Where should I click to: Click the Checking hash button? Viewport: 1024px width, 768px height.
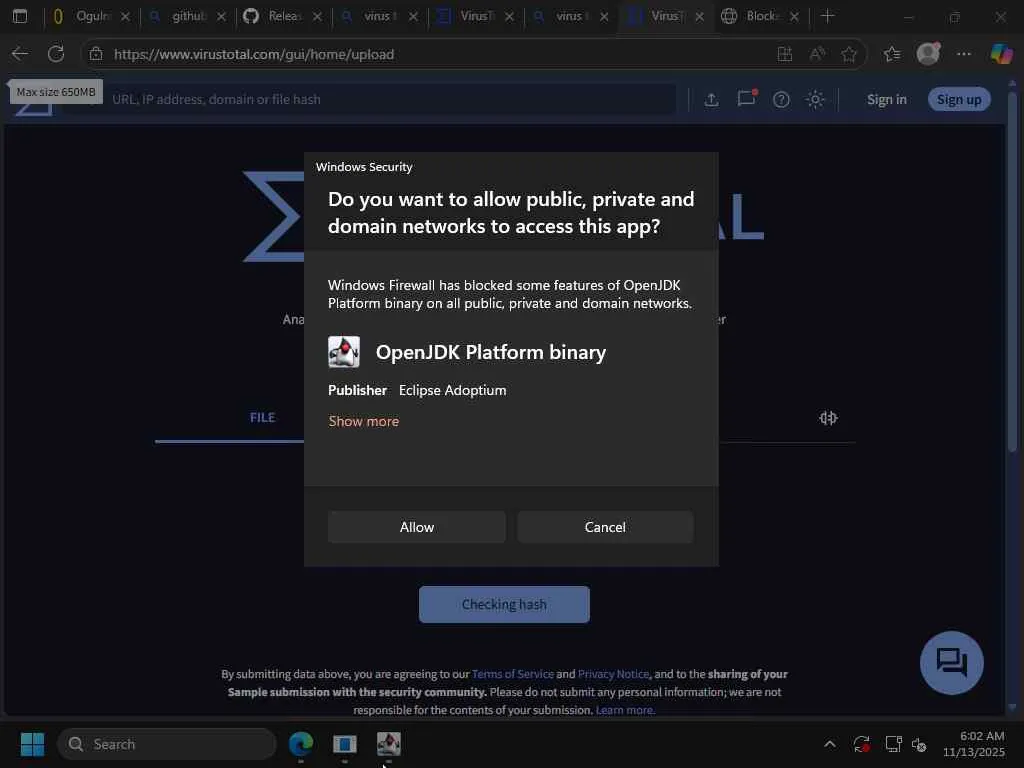[504, 604]
